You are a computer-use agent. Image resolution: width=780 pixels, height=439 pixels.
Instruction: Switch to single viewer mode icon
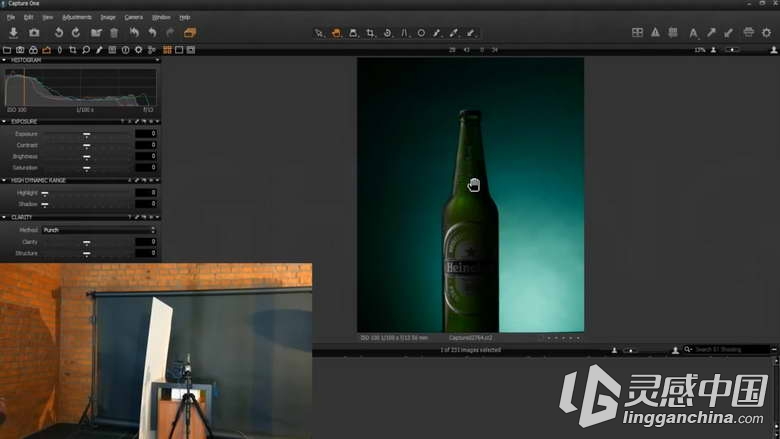179,50
